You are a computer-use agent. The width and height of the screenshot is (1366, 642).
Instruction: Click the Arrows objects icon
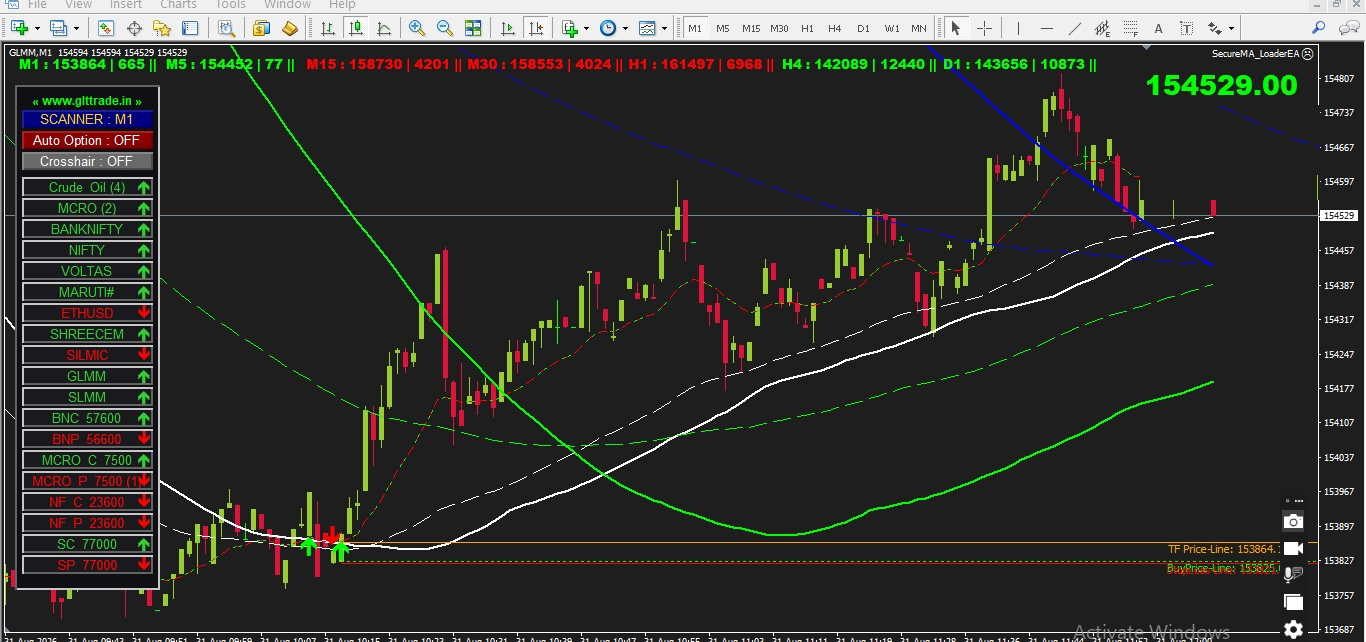pos(1215,28)
